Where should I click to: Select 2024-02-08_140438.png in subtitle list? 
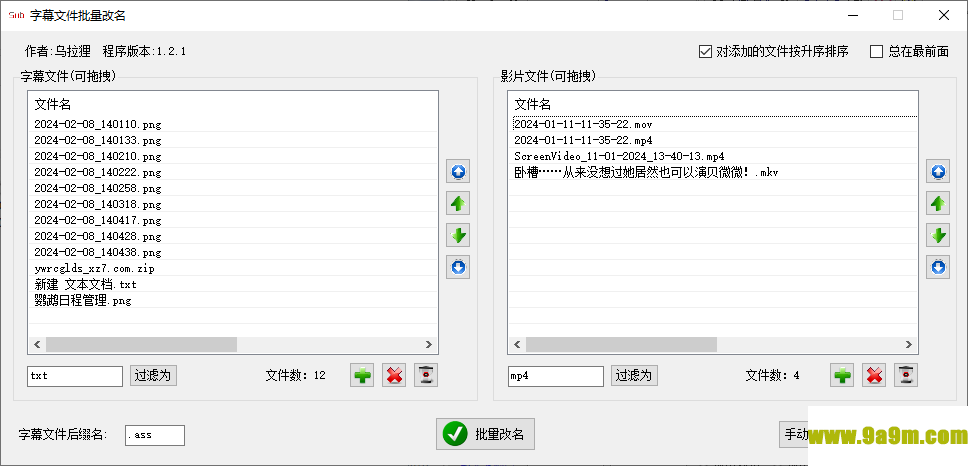(x=233, y=252)
